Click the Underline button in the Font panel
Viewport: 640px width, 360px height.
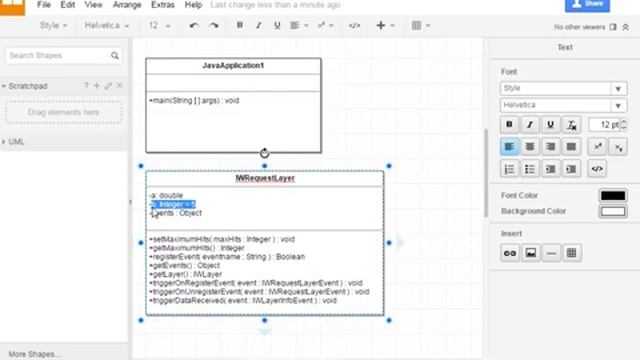click(550, 124)
